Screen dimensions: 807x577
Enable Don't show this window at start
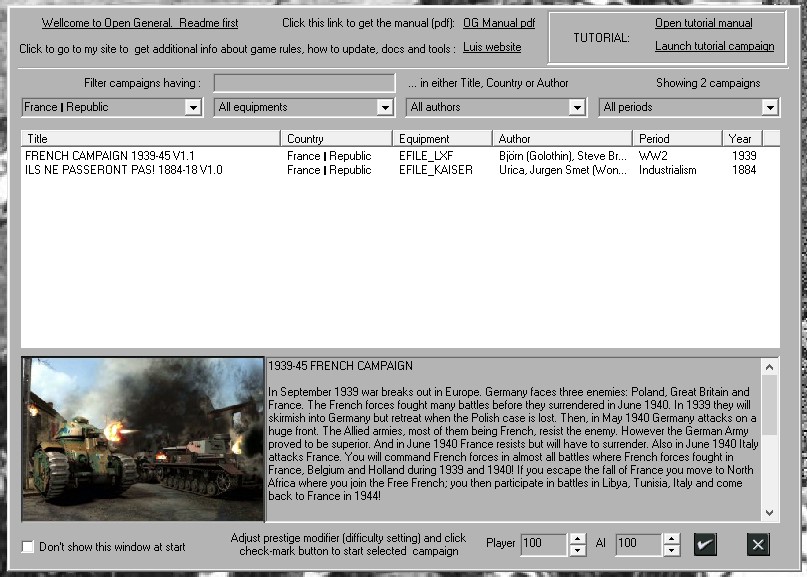pyautogui.click(x=28, y=547)
